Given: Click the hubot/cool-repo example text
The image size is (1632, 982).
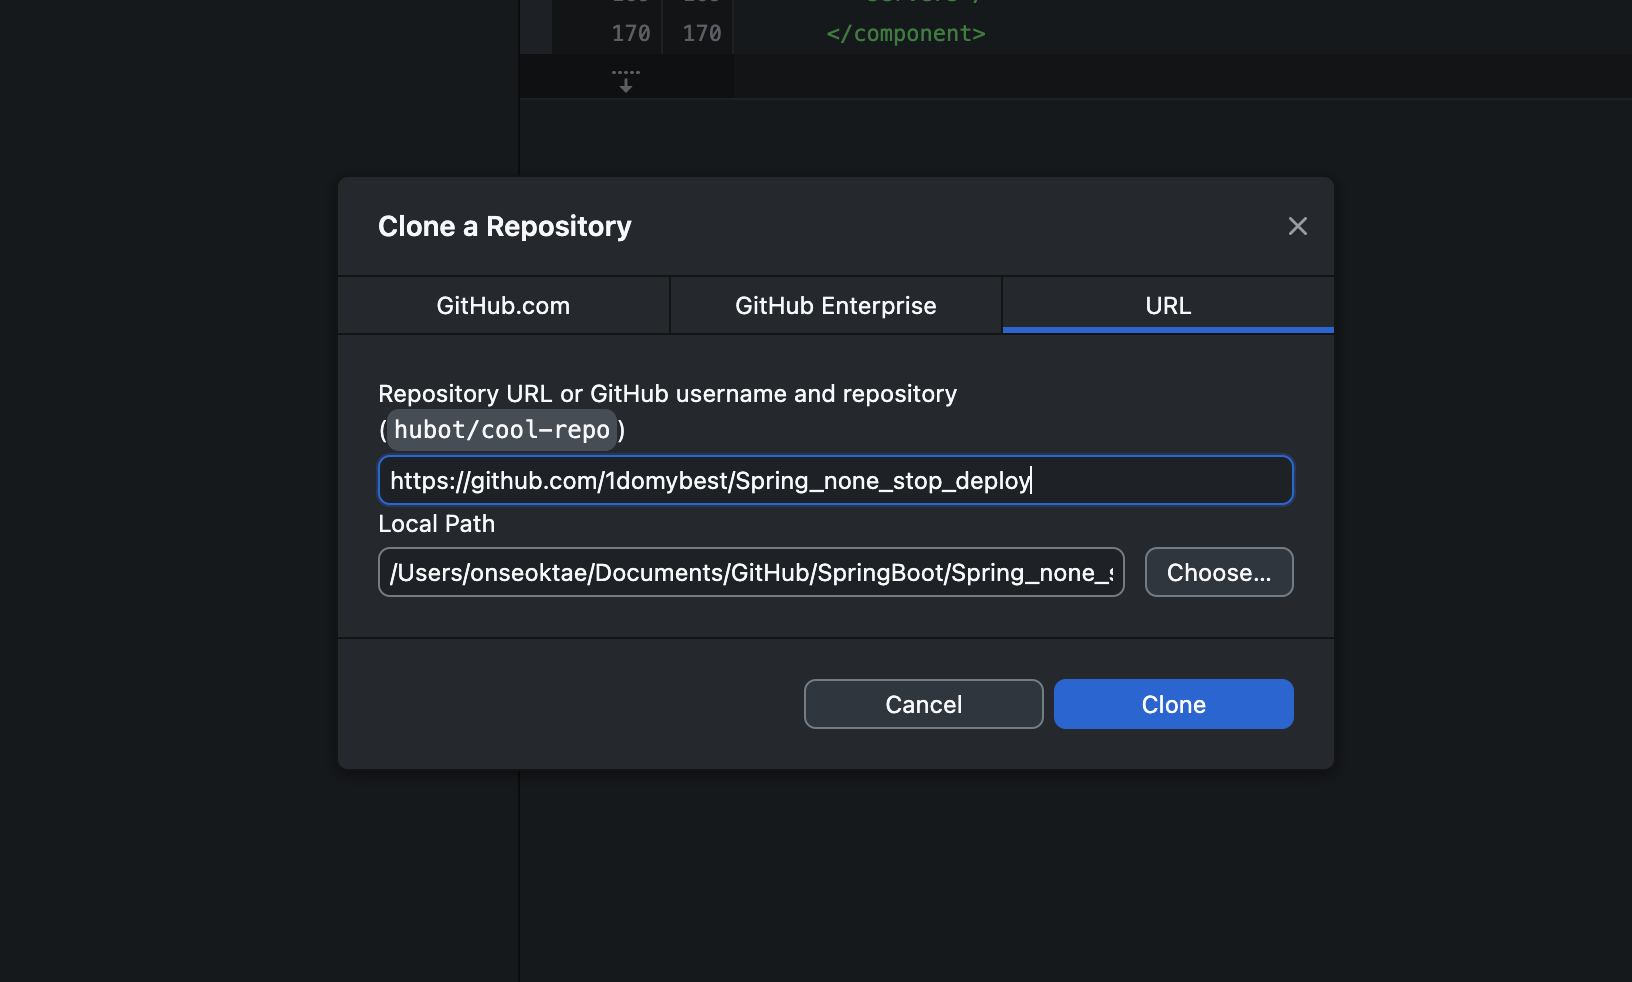Looking at the screenshot, I should (x=502, y=430).
